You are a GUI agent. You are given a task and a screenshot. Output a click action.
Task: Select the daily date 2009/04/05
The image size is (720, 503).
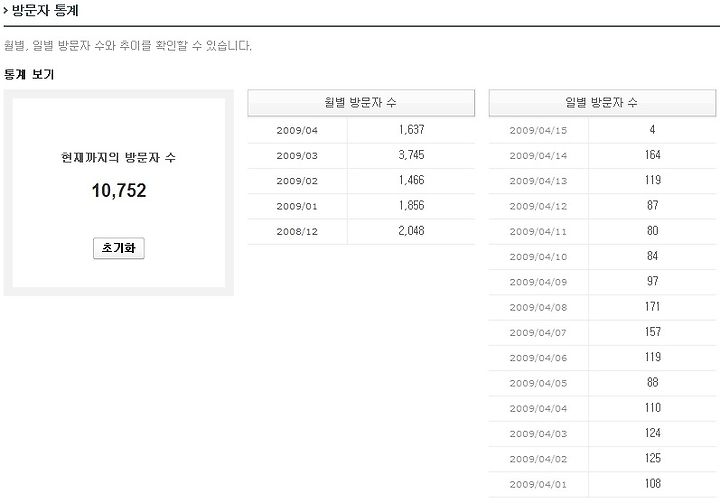click(538, 383)
